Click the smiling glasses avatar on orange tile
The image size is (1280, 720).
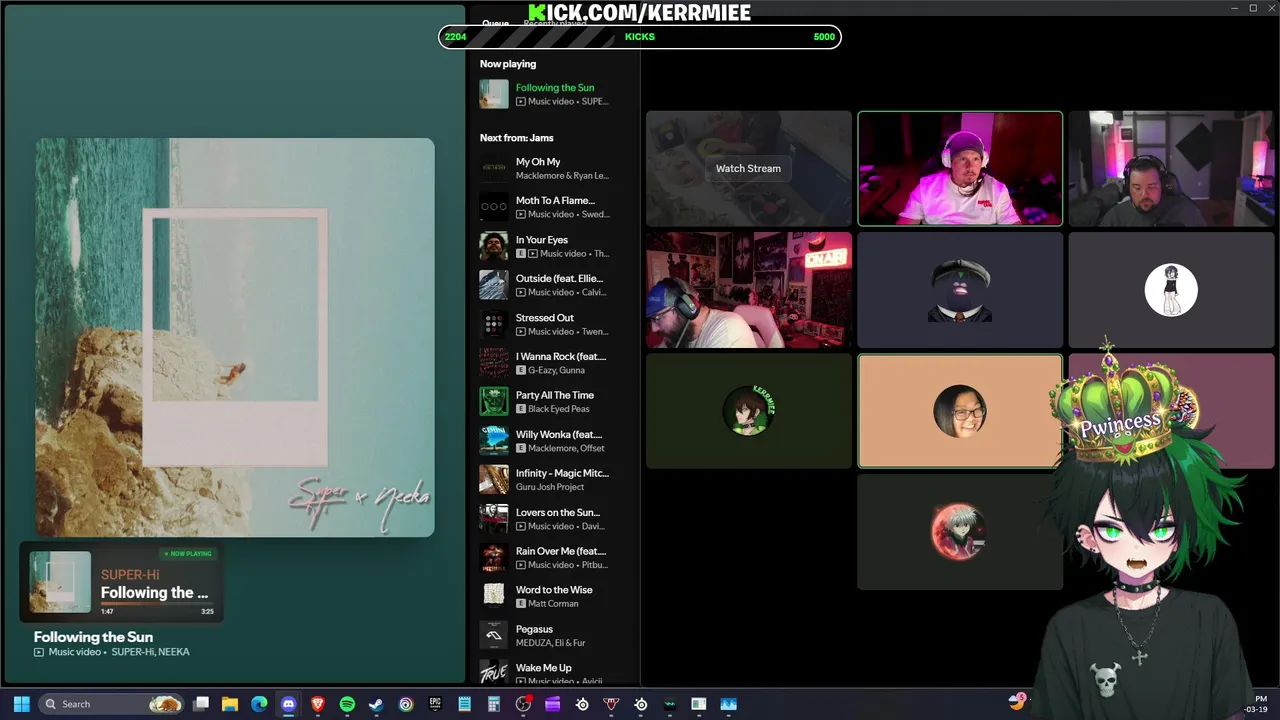click(x=960, y=411)
